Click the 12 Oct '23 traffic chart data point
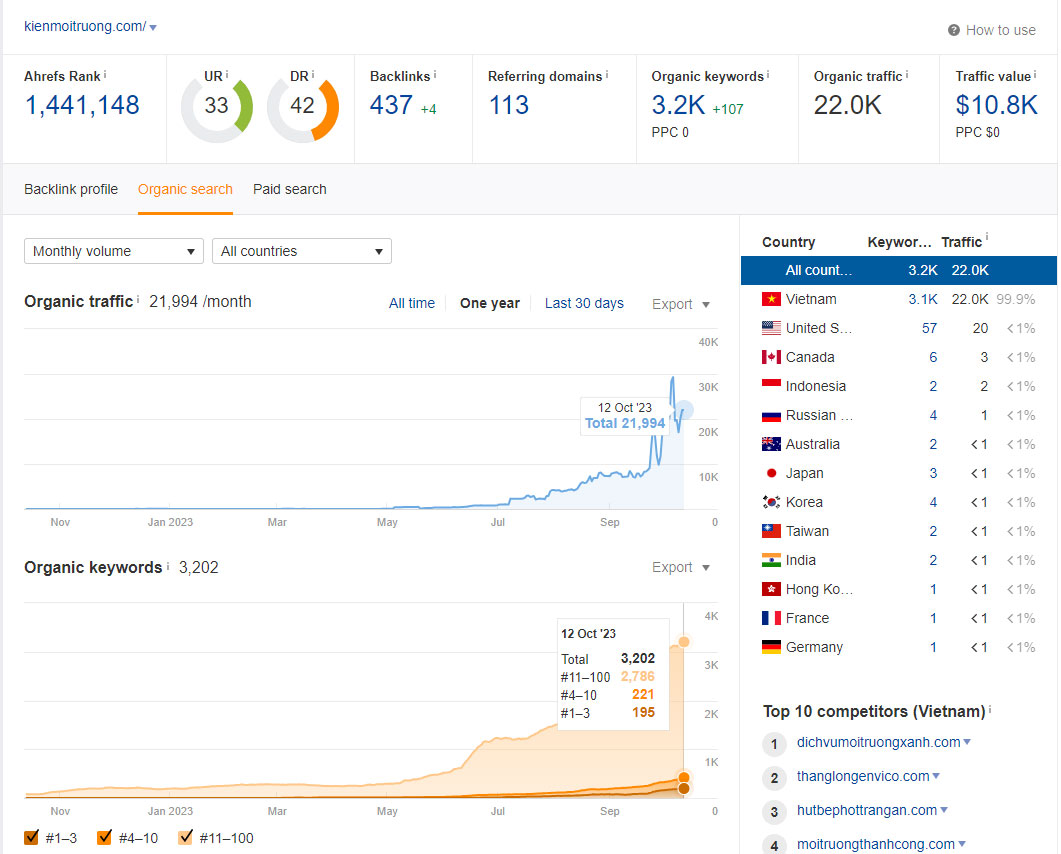This screenshot has width=1061, height=854. click(x=684, y=409)
